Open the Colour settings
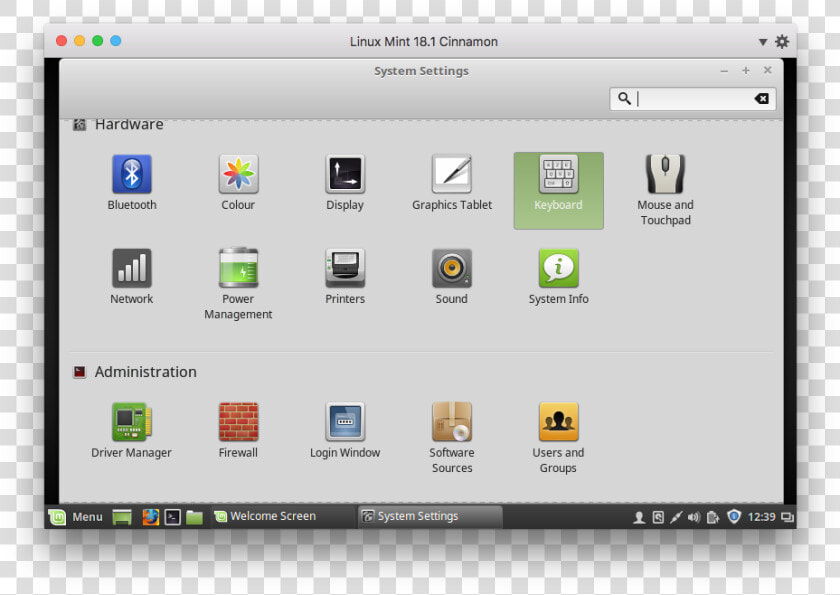This screenshot has width=840, height=595. 238,183
